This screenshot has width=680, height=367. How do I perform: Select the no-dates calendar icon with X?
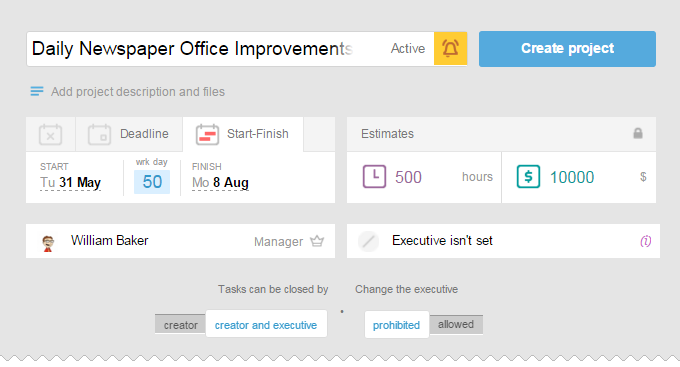(x=50, y=134)
